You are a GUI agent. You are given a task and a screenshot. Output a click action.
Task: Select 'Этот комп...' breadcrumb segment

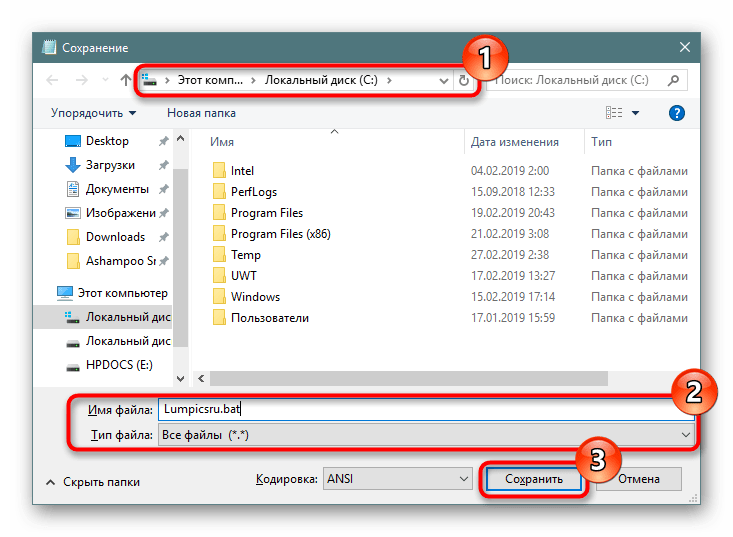coord(210,80)
